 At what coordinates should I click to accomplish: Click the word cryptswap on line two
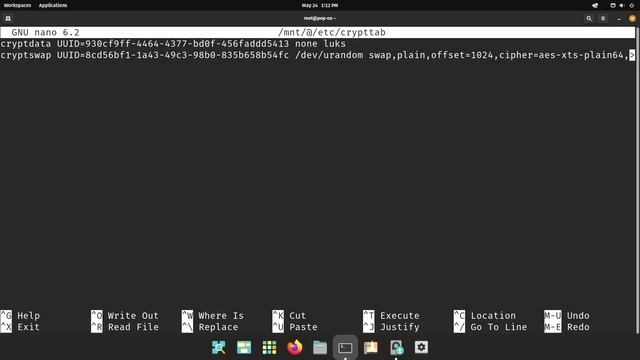click(26, 55)
